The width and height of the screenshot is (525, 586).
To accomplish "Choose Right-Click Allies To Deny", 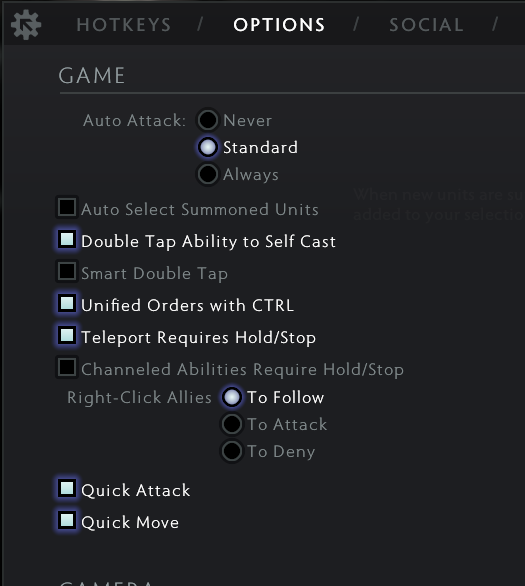I will [x=232, y=451].
